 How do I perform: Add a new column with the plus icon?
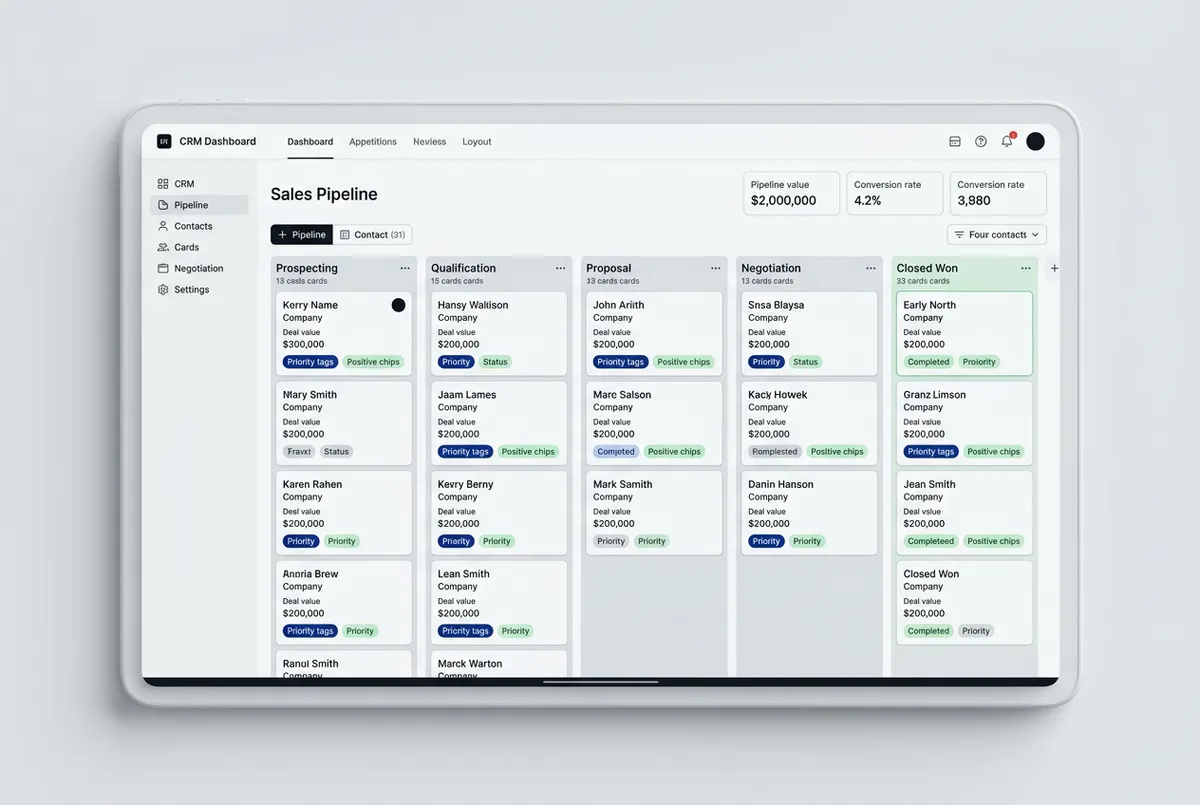click(x=1054, y=268)
